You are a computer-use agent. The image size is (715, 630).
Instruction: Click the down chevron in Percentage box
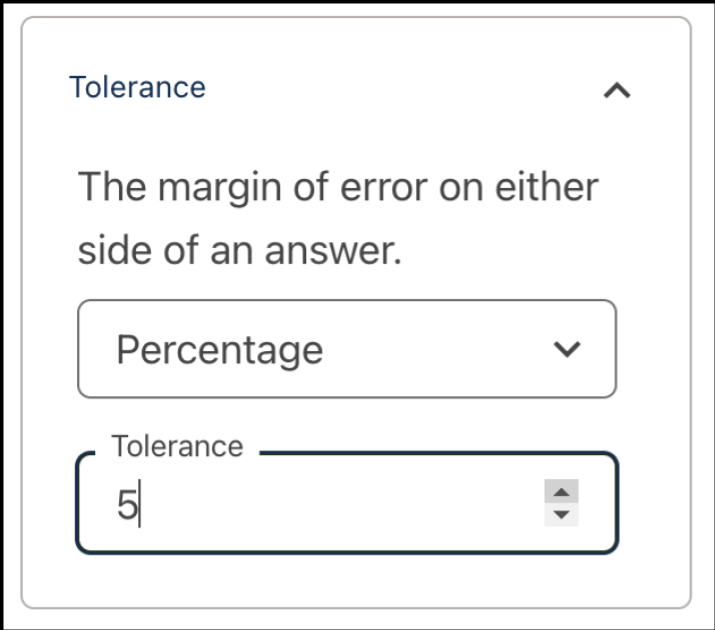click(567, 349)
